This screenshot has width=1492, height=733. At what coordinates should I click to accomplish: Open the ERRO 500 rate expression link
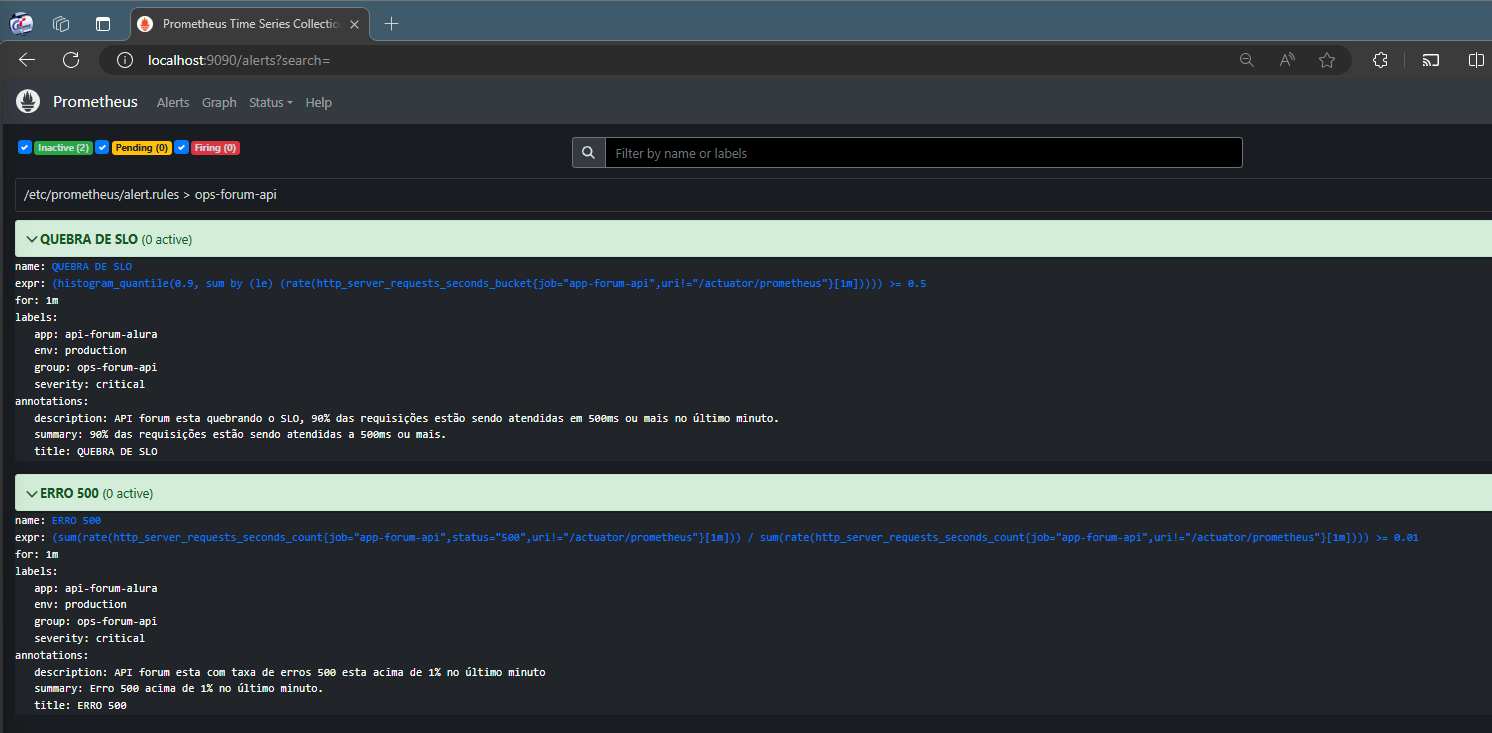tap(734, 537)
